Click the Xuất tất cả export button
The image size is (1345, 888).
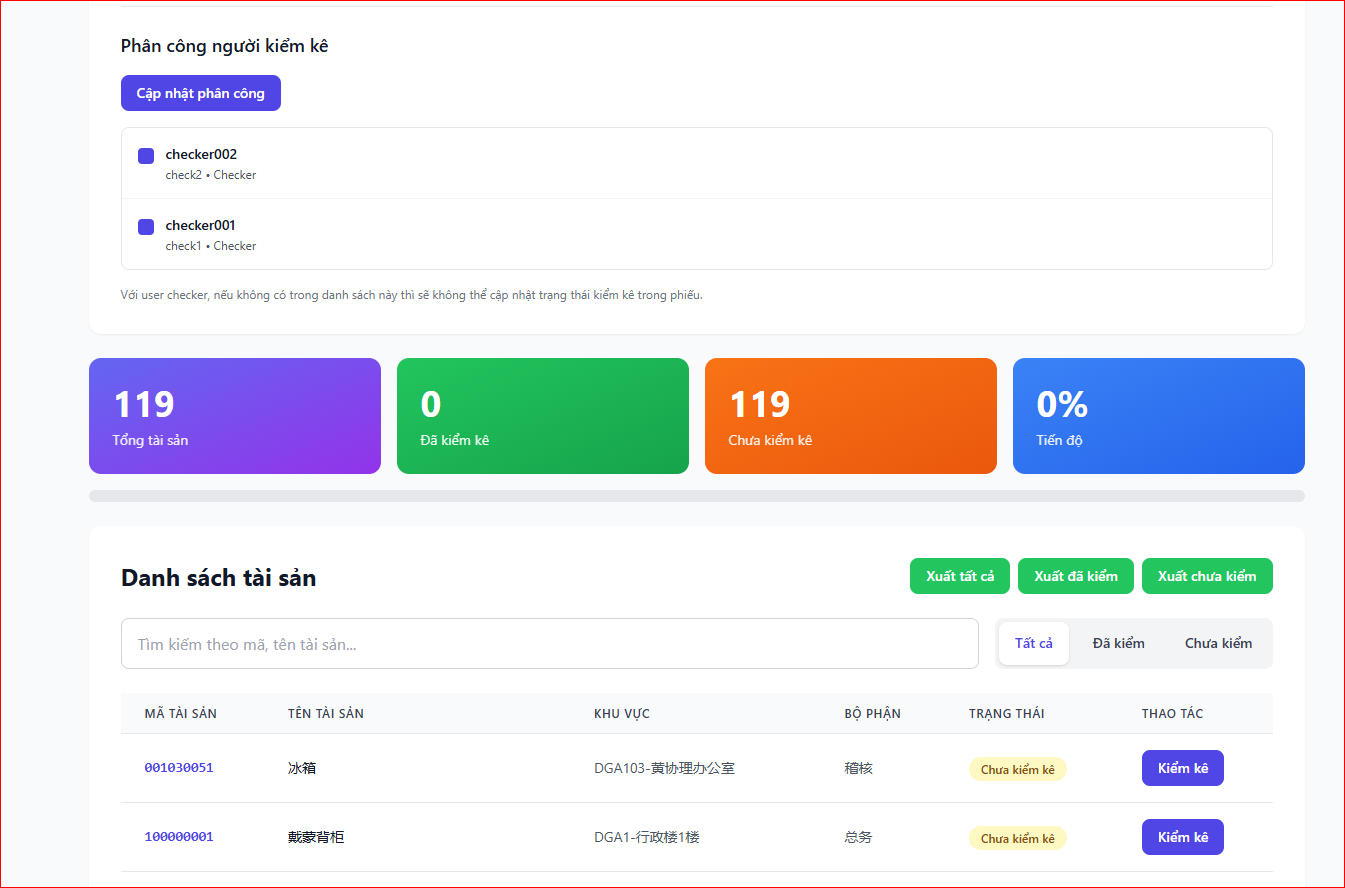[x=959, y=576]
